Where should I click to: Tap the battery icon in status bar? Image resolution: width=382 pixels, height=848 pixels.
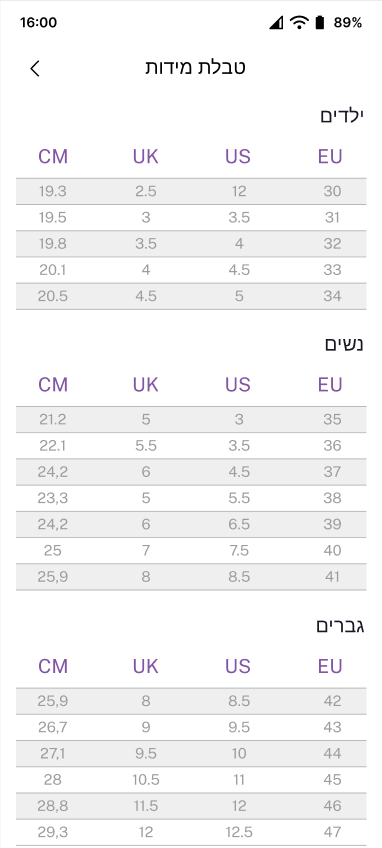coord(320,22)
